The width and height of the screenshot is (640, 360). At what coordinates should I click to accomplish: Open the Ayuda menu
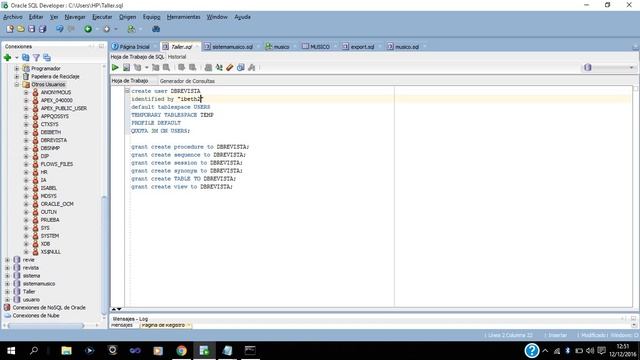point(242,17)
